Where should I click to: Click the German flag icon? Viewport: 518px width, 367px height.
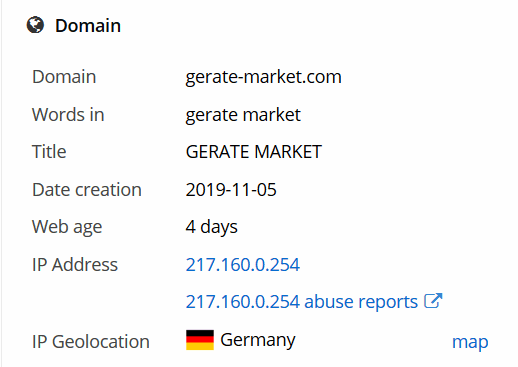200,340
